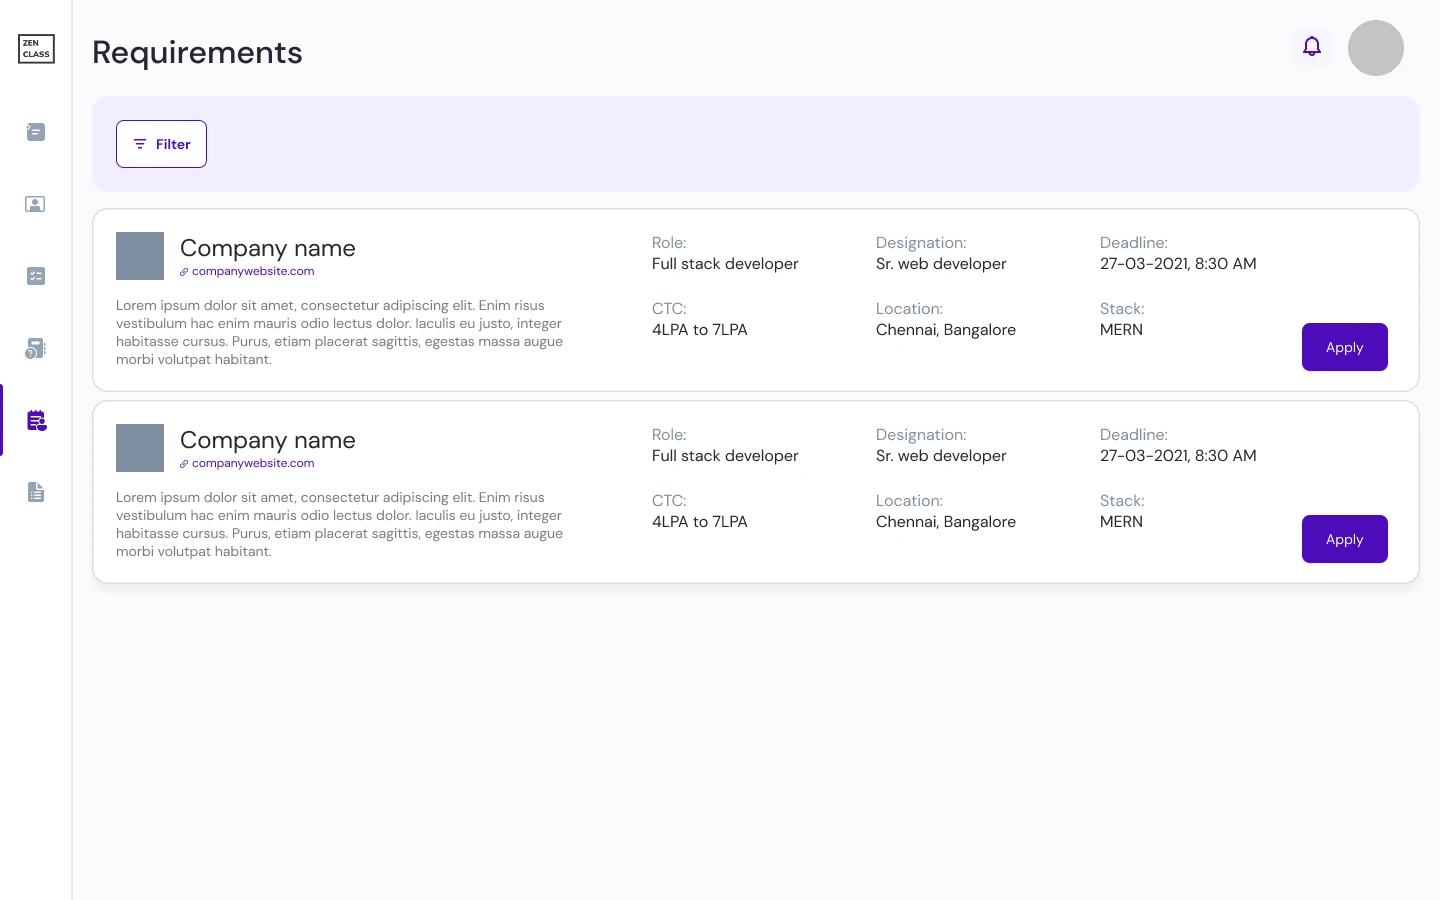Click first card's Full stack developer role
This screenshot has width=1440, height=900.
725,264
